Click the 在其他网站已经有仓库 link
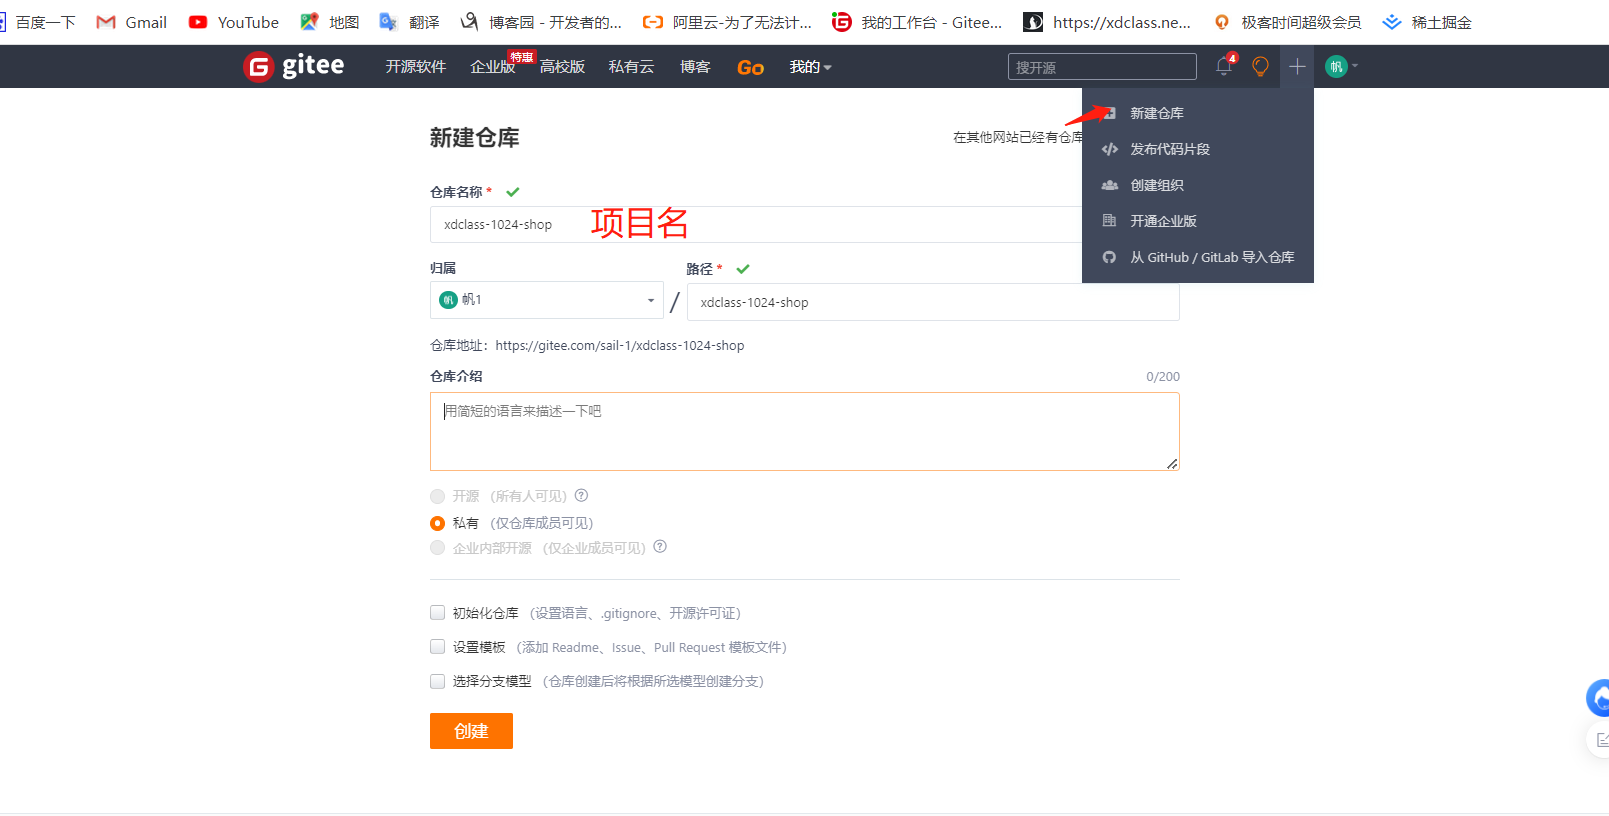Viewport: 1609px width, 816px height. [x=1017, y=137]
